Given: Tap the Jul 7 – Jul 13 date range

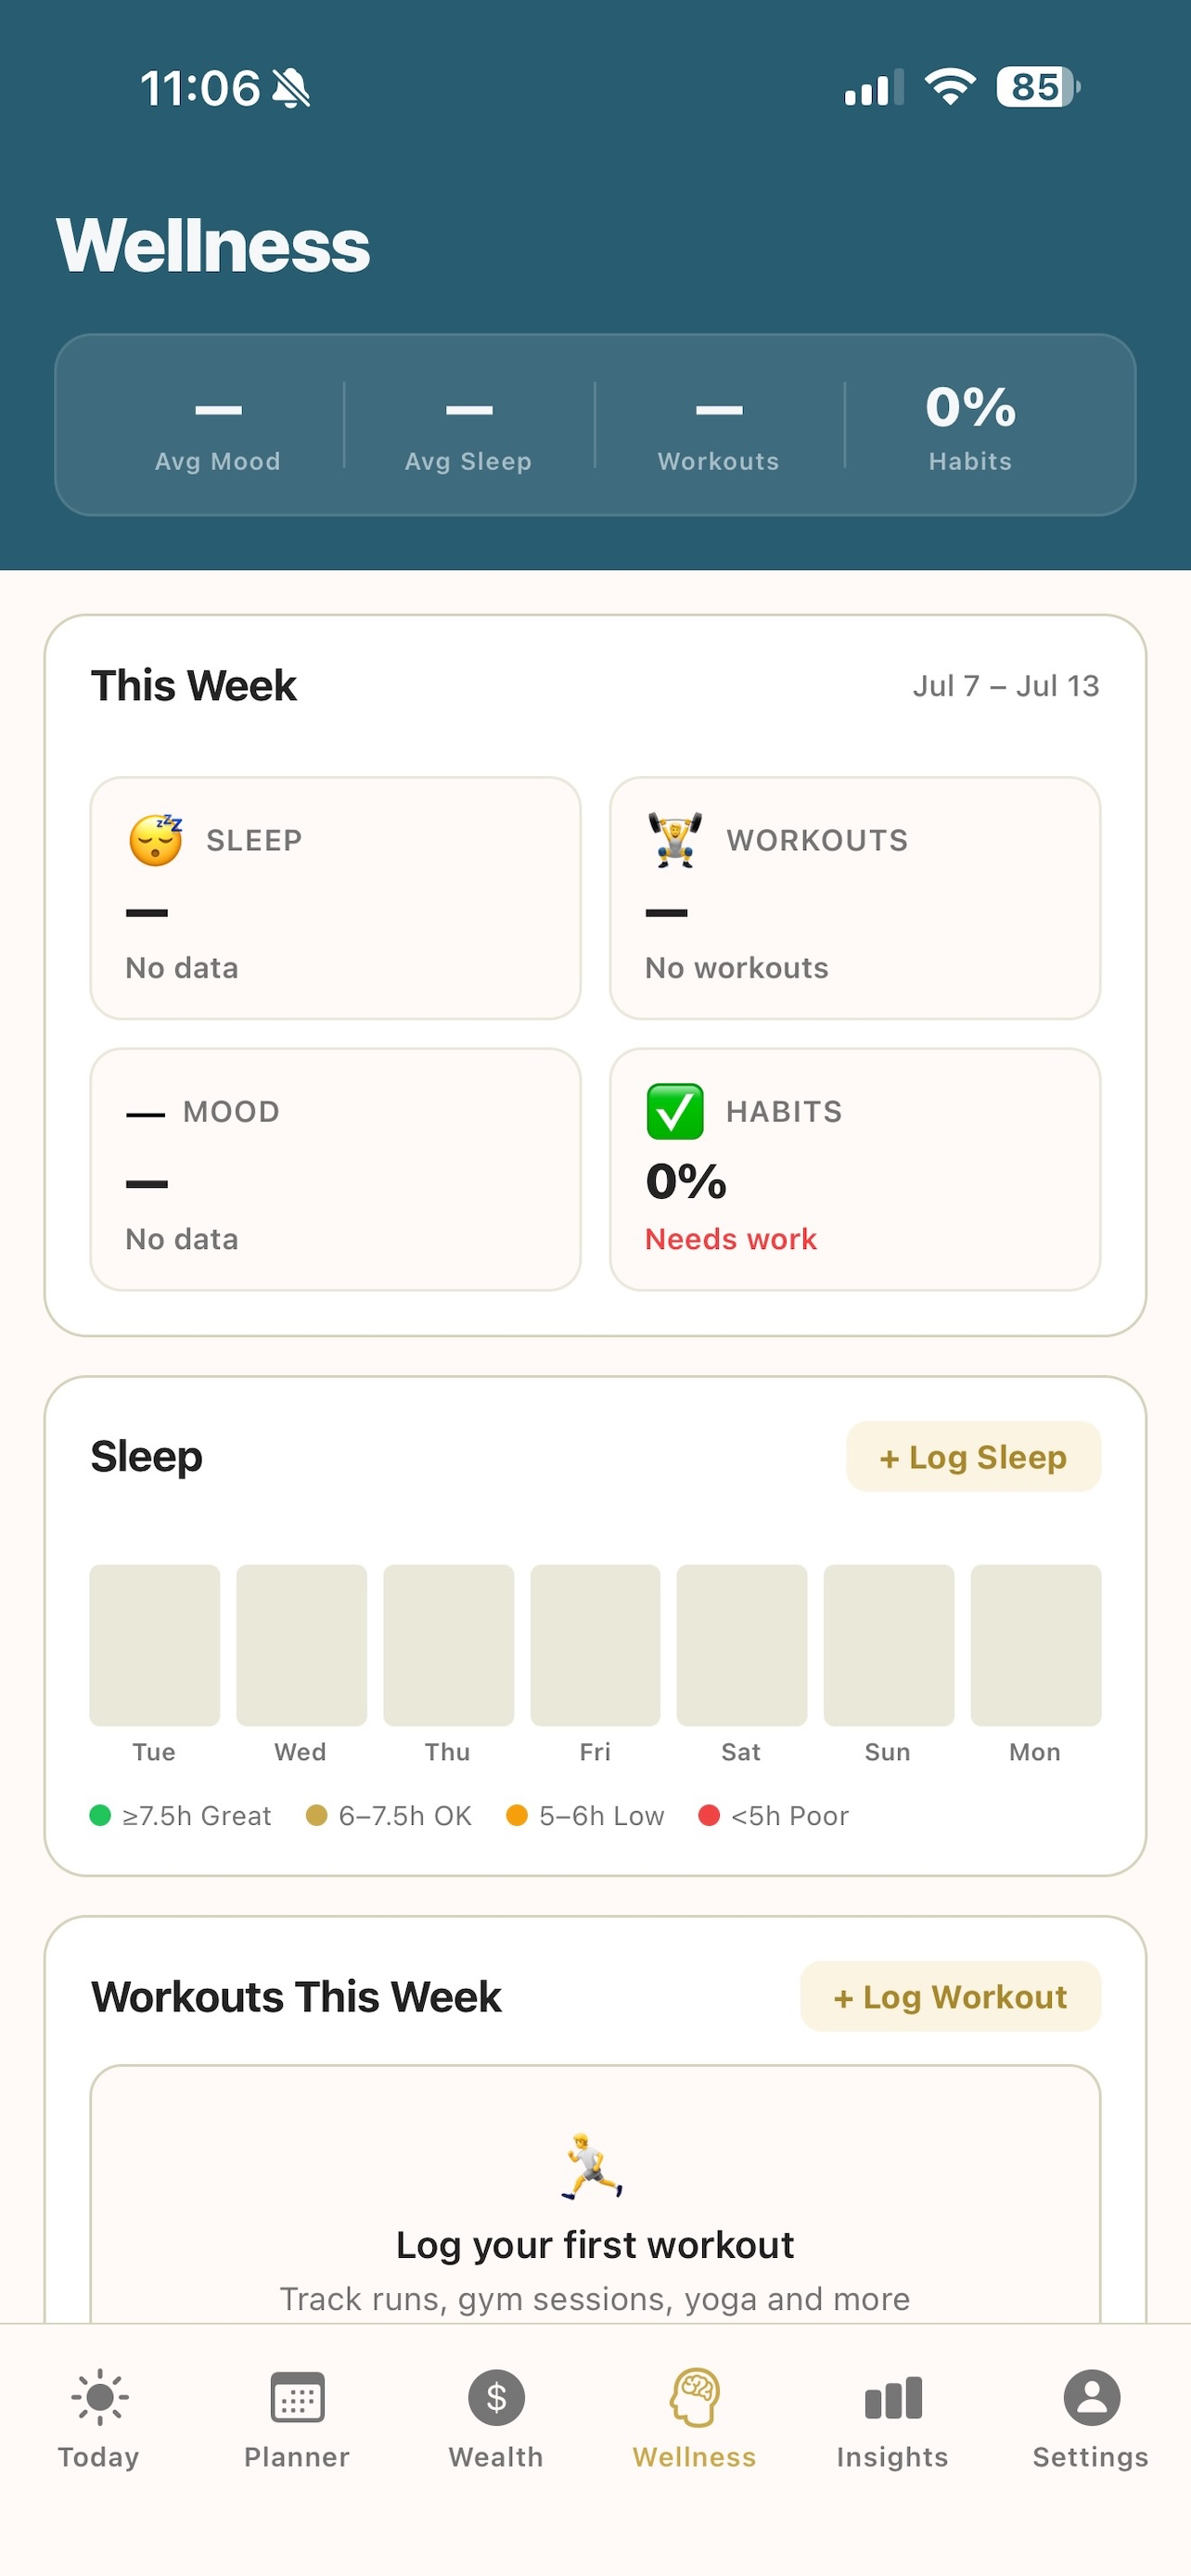Looking at the screenshot, I should coord(1006,686).
